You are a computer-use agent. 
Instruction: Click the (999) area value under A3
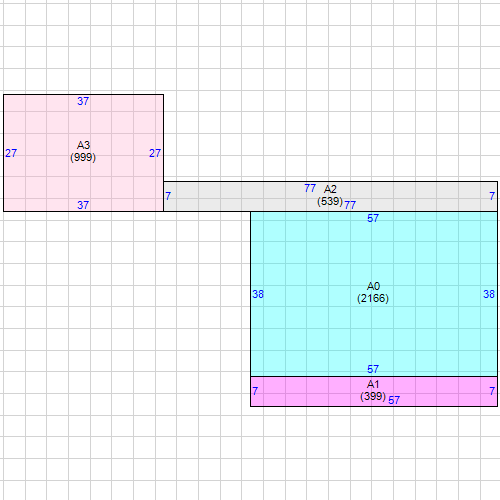(x=83, y=157)
